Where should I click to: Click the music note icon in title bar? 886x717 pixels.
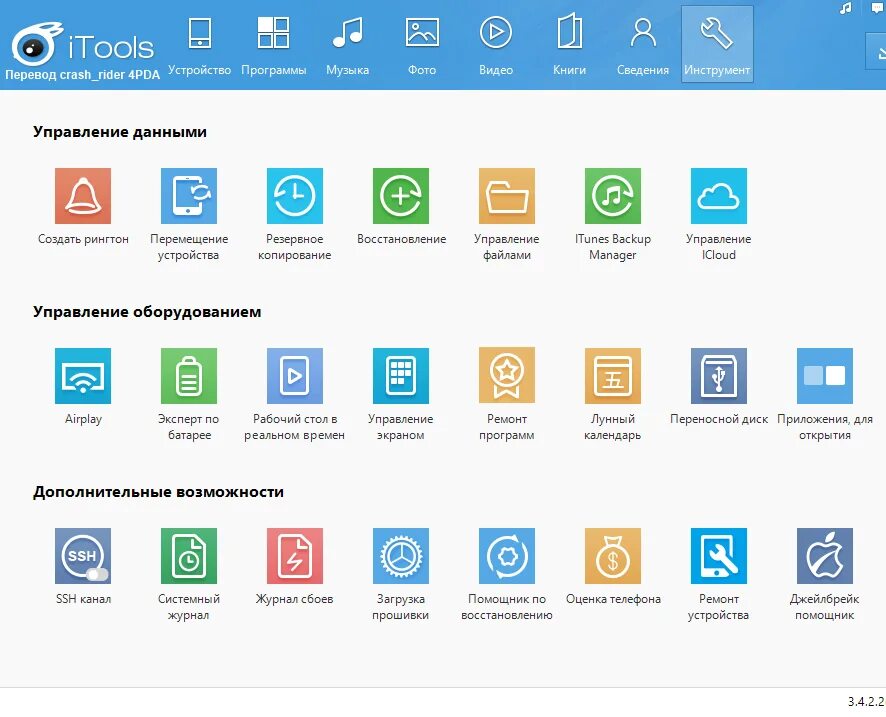[845, 8]
